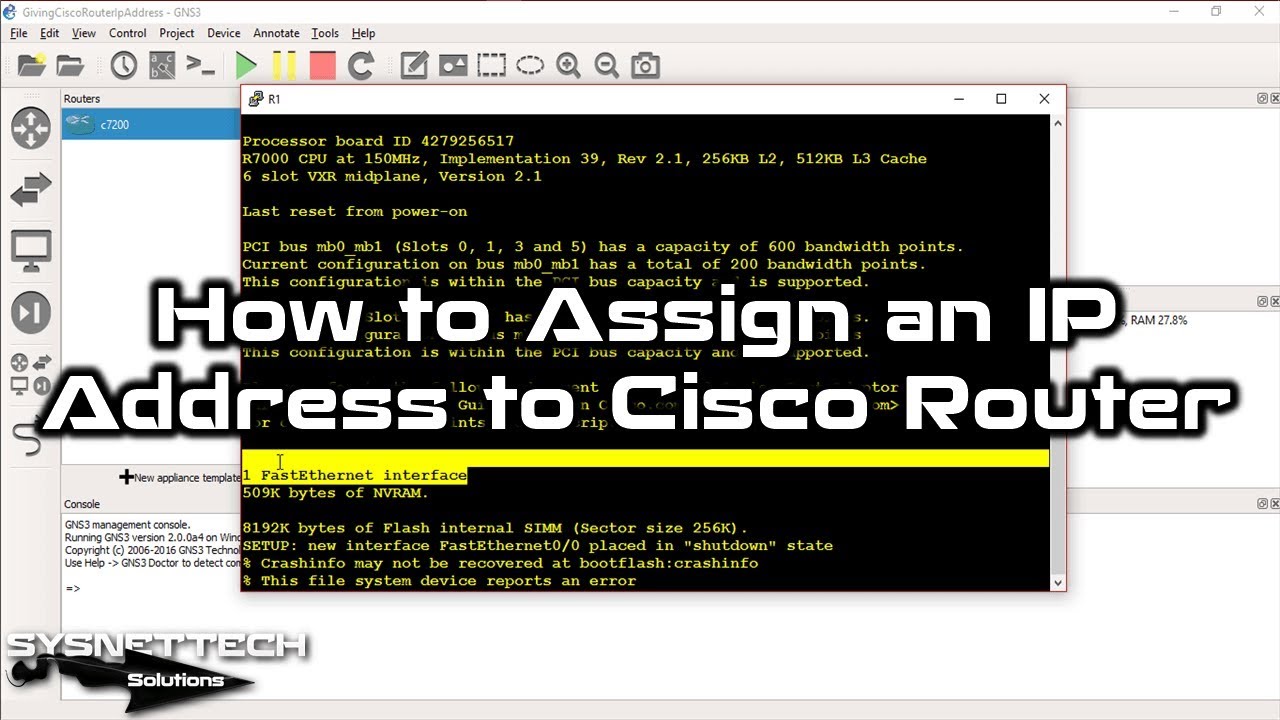The image size is (1280, 720).
Task: Start all devices with green play icon
Action: pos(246,66)
